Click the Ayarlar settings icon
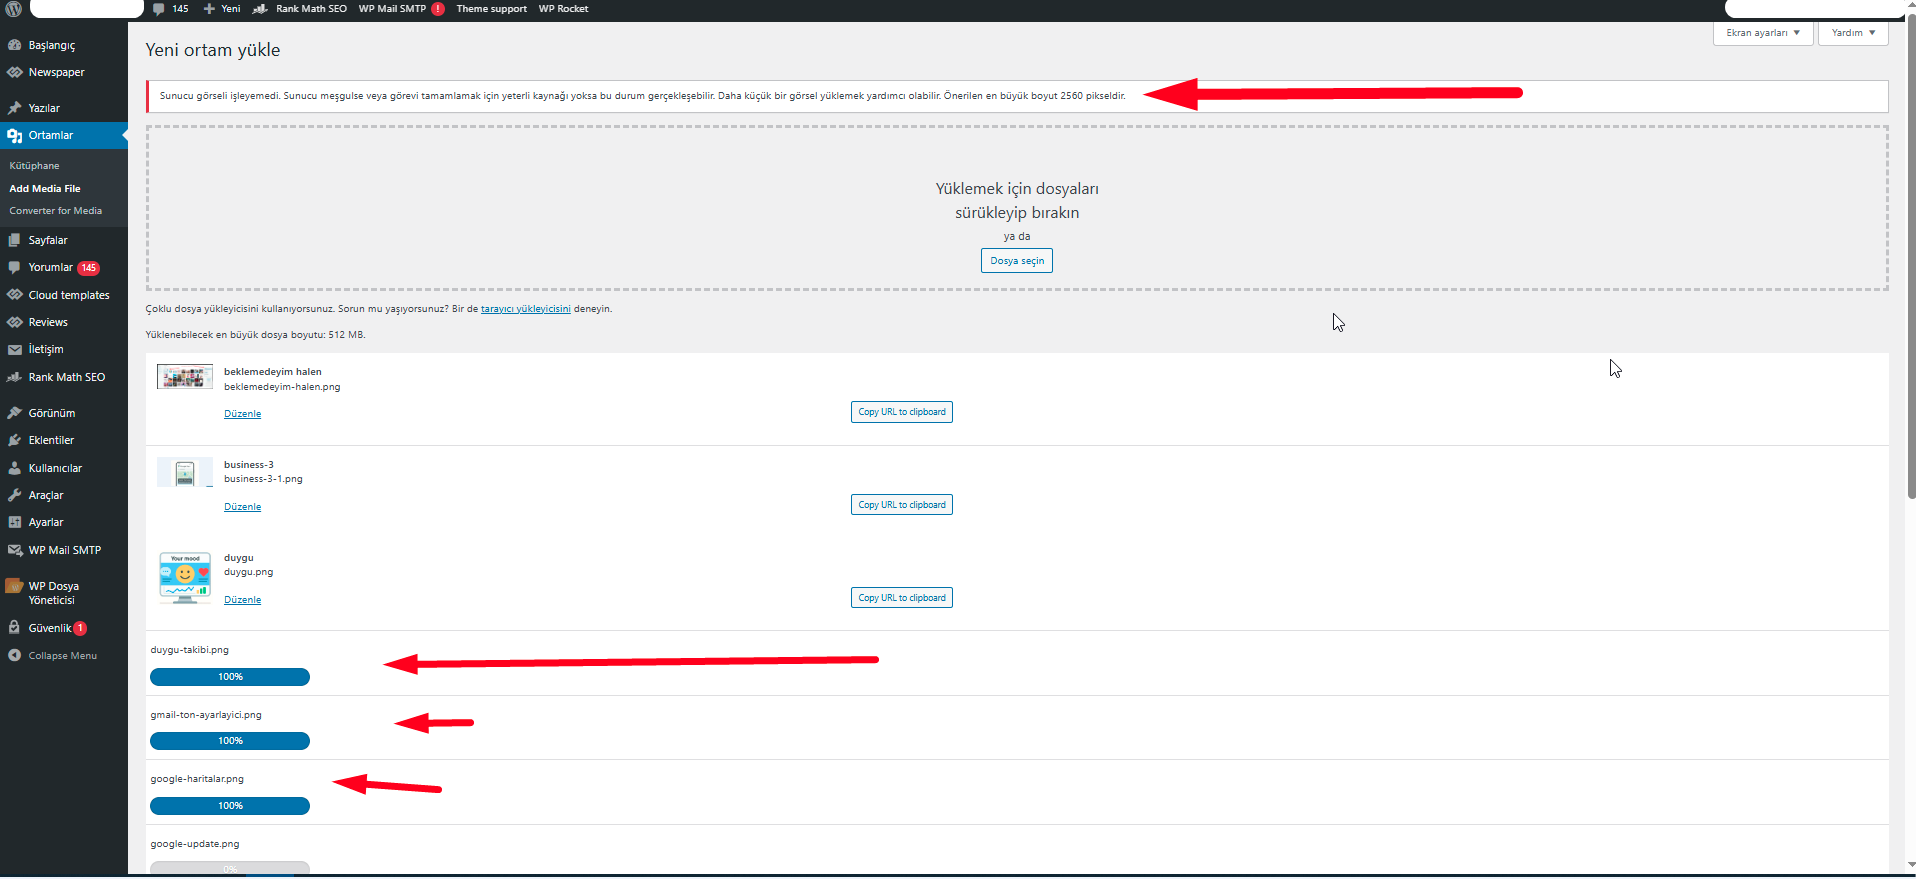 click(x=14, y=523)
